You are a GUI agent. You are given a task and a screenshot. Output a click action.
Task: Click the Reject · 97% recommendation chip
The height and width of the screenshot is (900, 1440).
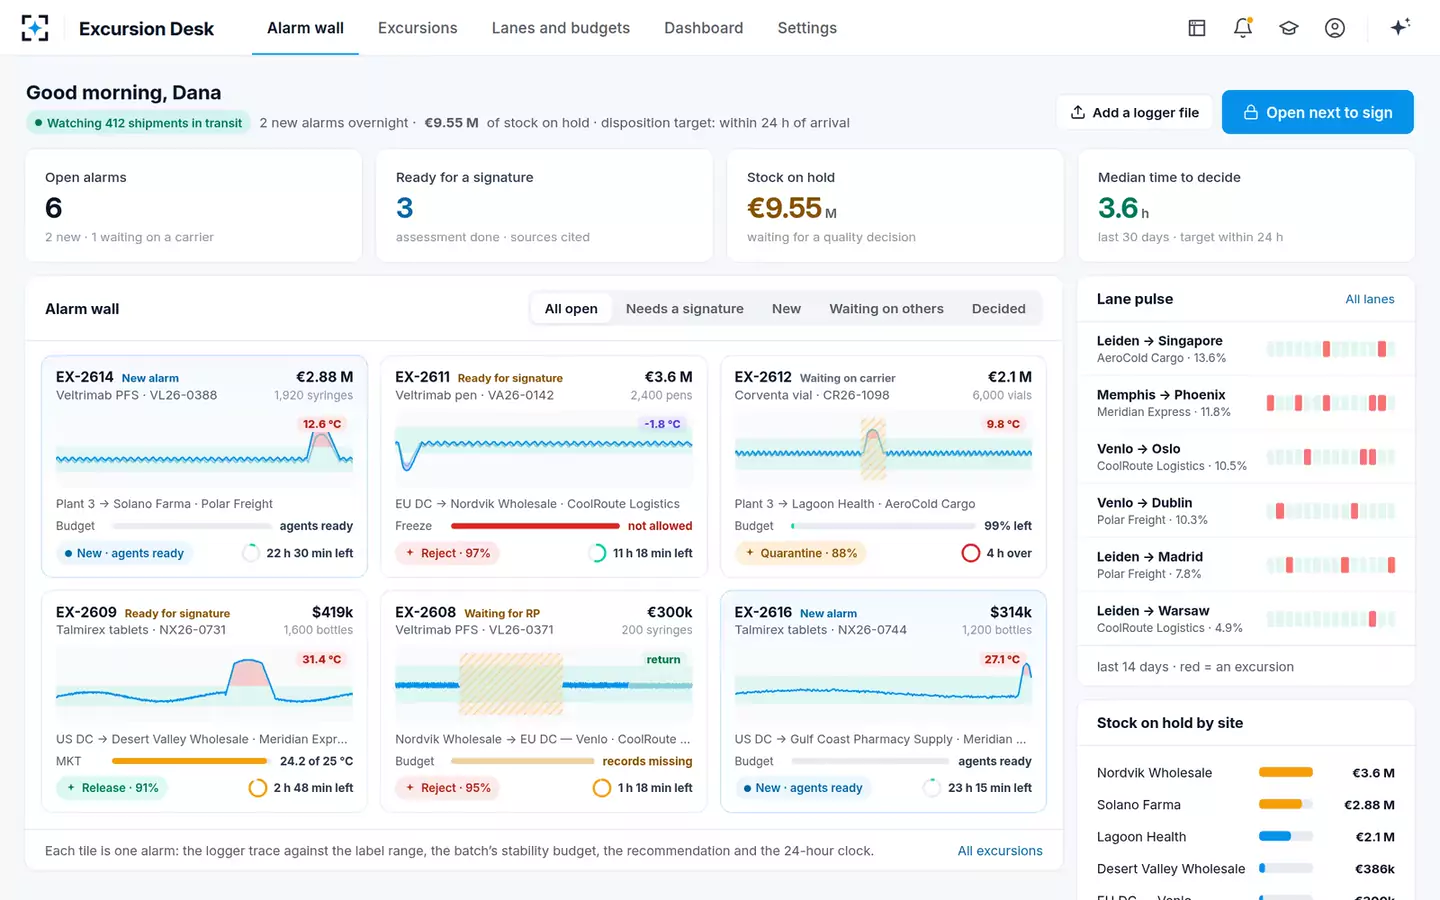(447, 553)
